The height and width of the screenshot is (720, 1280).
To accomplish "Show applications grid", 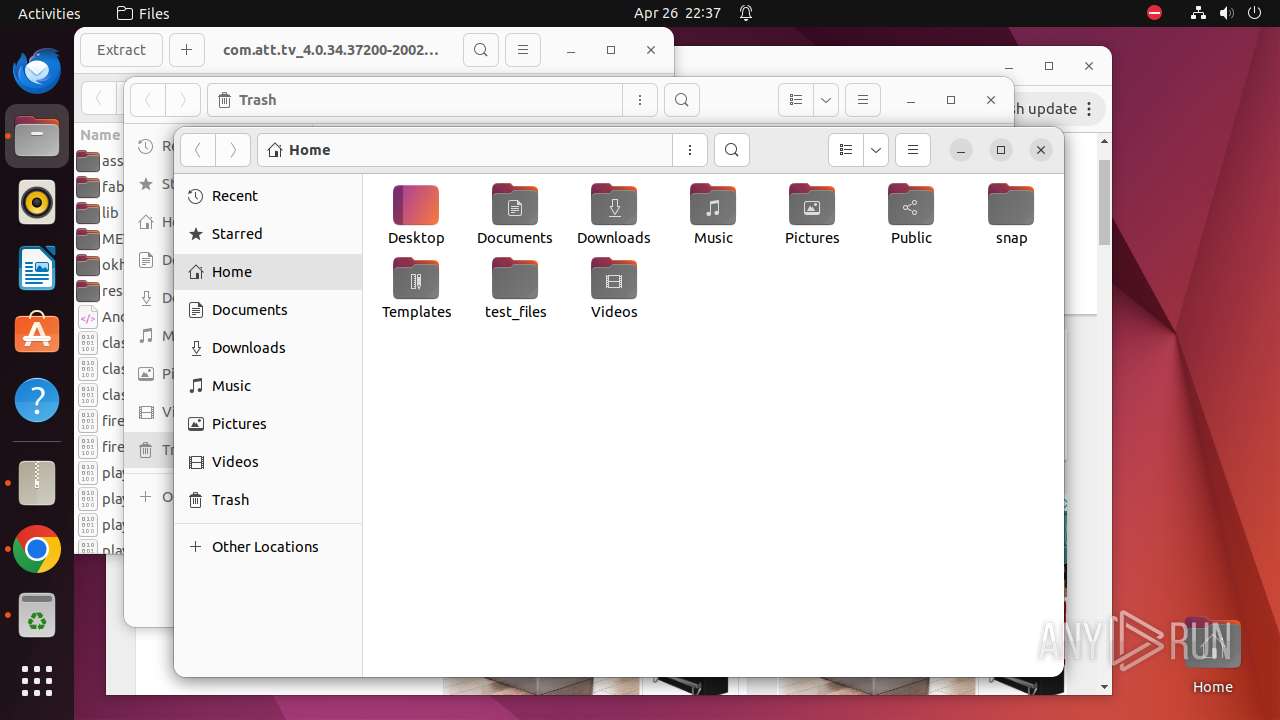I will pyautogui.click(x=37, y=681).
